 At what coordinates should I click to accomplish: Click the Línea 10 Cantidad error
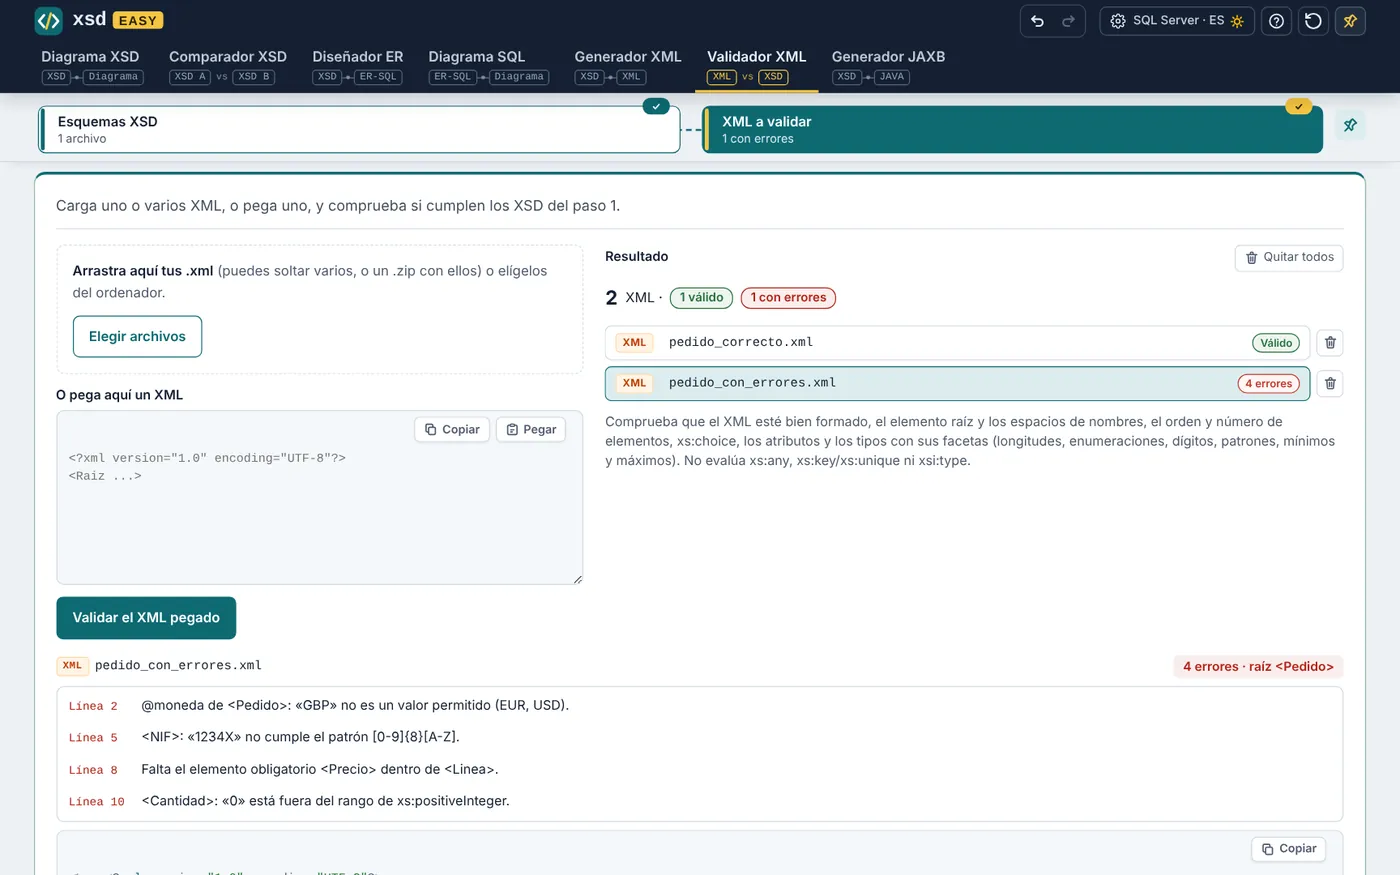coord(699,802)
